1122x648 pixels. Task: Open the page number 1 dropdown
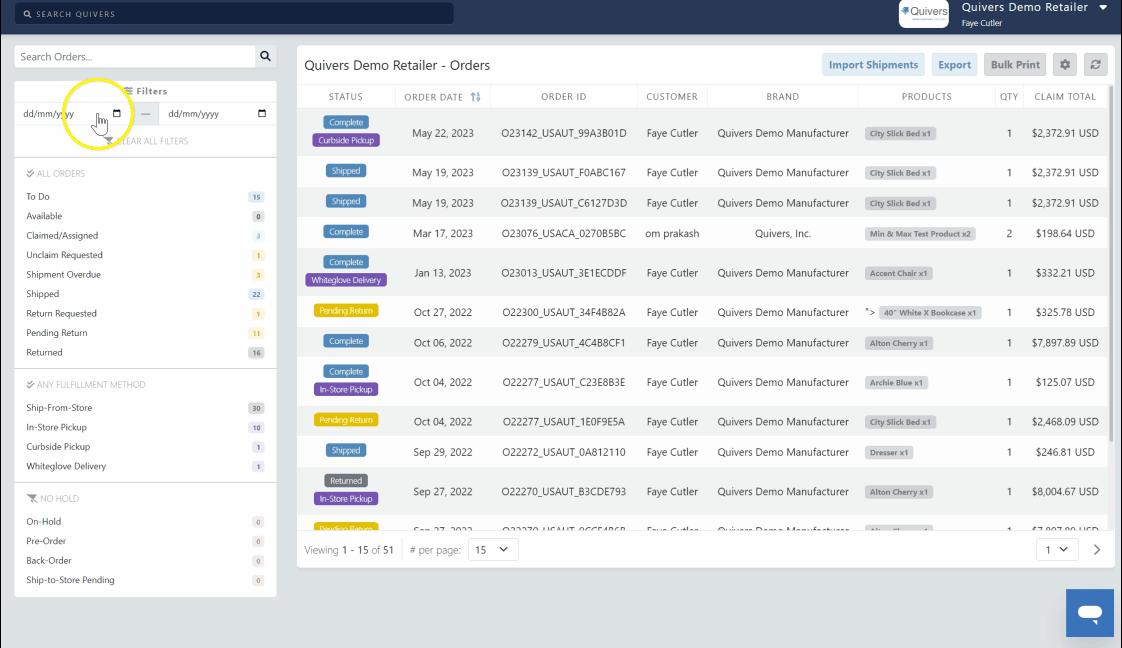(1057, 550)
